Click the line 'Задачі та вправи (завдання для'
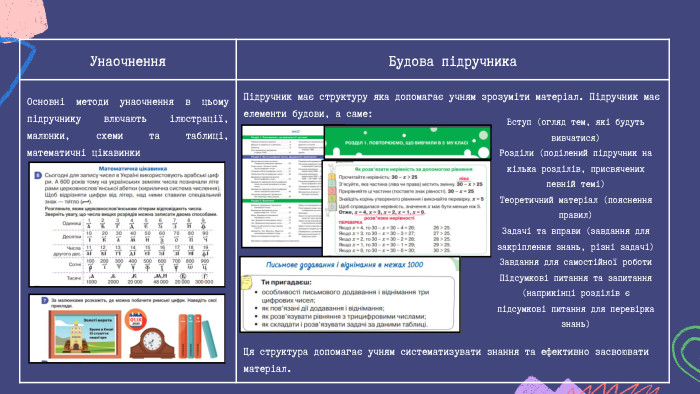 point(575,231)
